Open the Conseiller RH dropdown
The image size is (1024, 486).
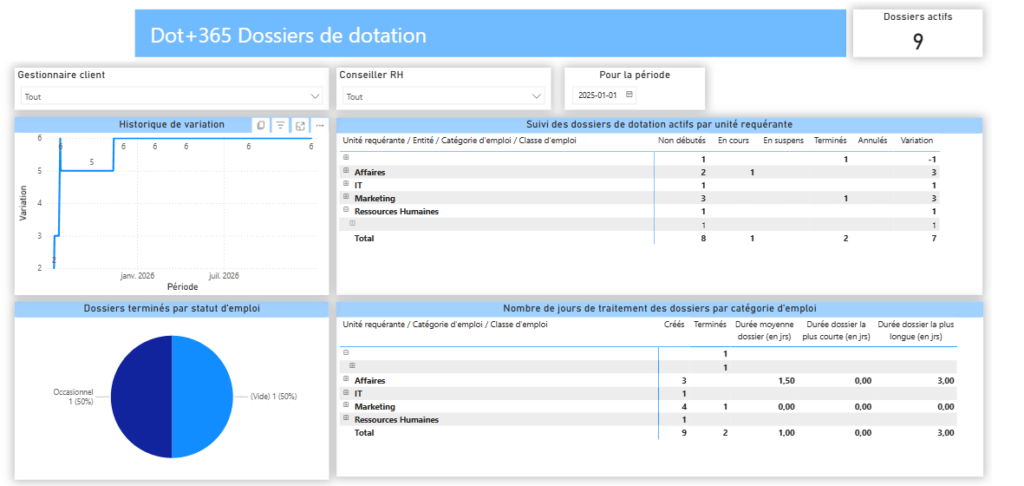pyautogui.click(x=537, y=97)
